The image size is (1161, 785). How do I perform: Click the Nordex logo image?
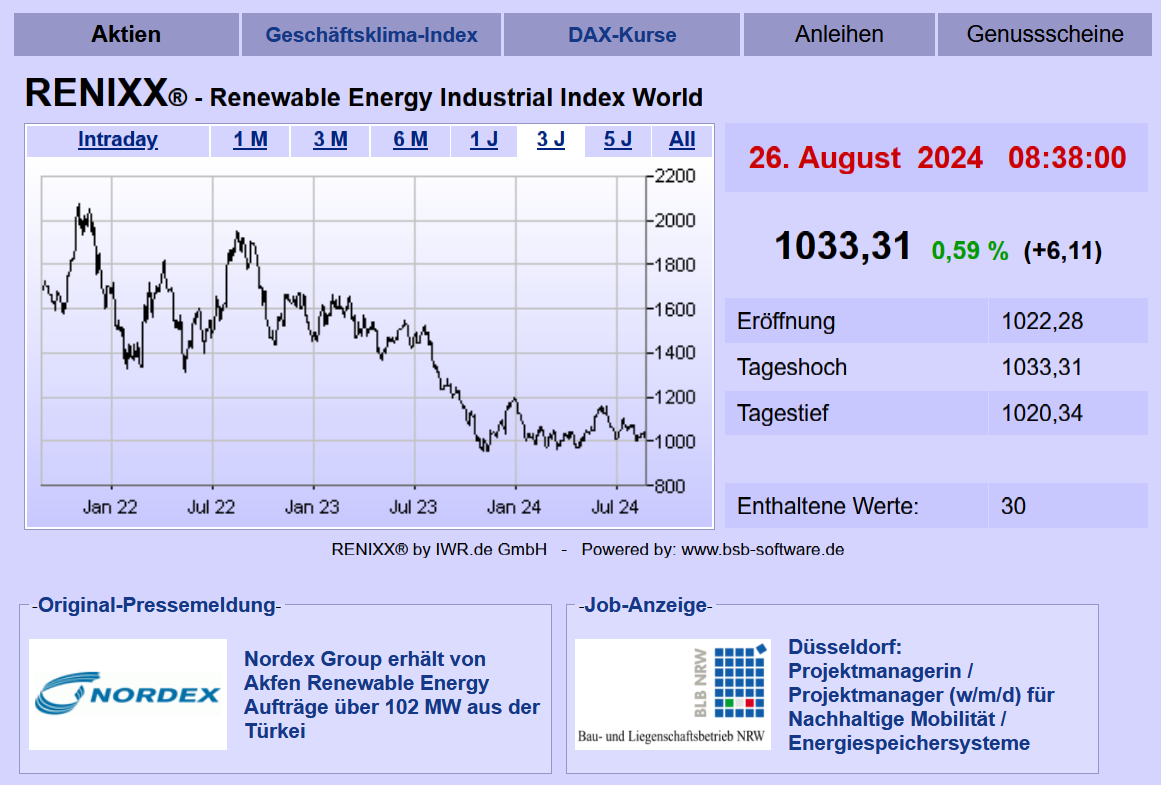[128, 695]
